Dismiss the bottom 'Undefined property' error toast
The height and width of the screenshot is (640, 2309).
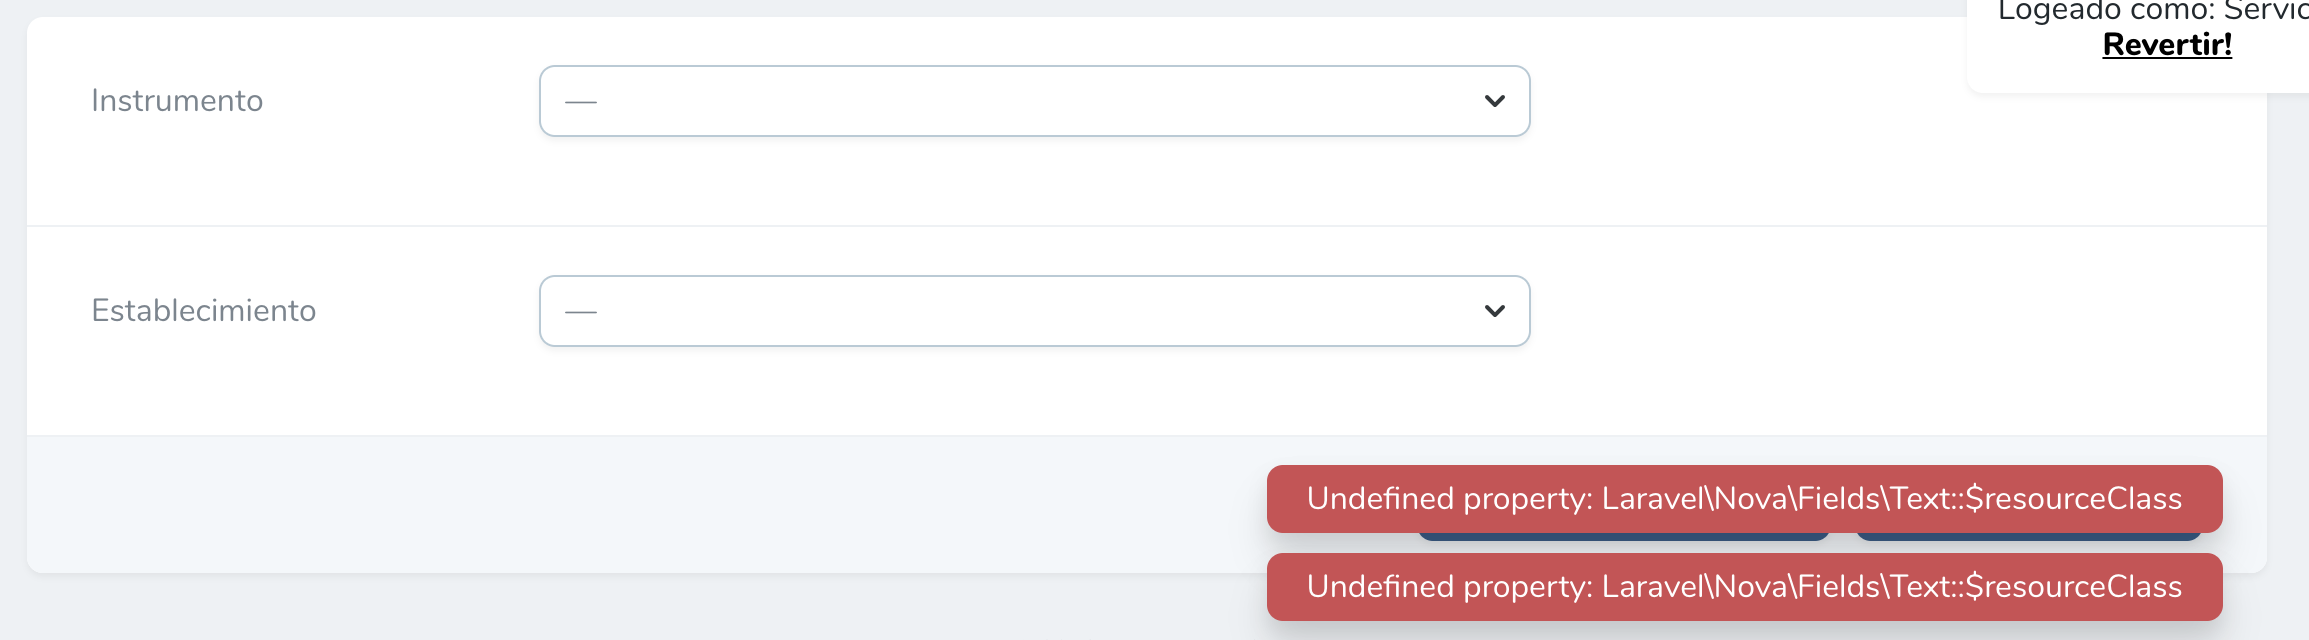[x=1744, y=586]
